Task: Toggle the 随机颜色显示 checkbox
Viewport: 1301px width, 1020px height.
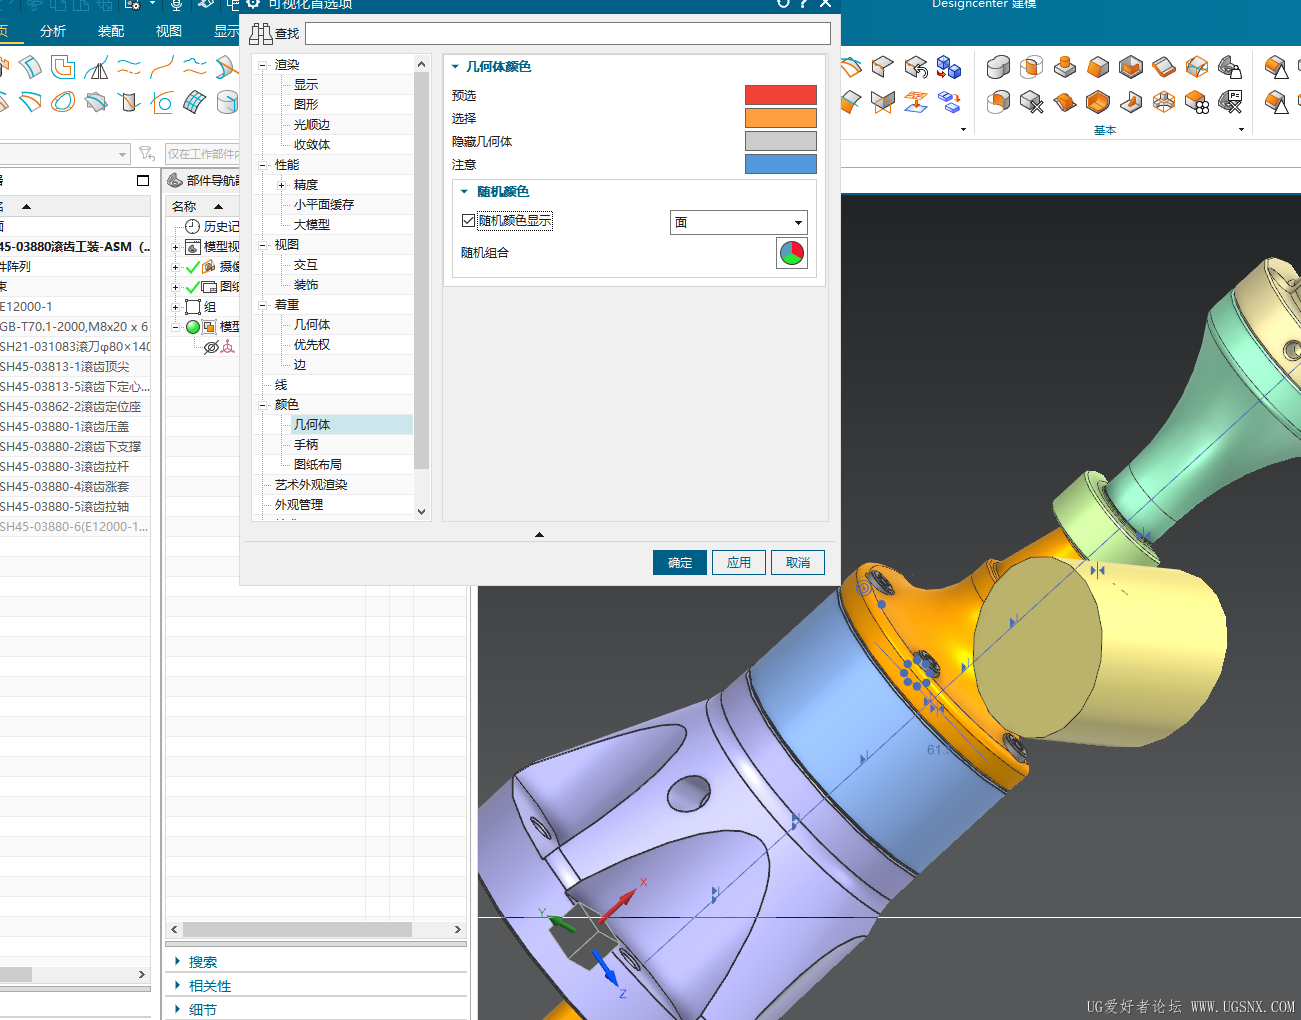Action: pos(468,221)
